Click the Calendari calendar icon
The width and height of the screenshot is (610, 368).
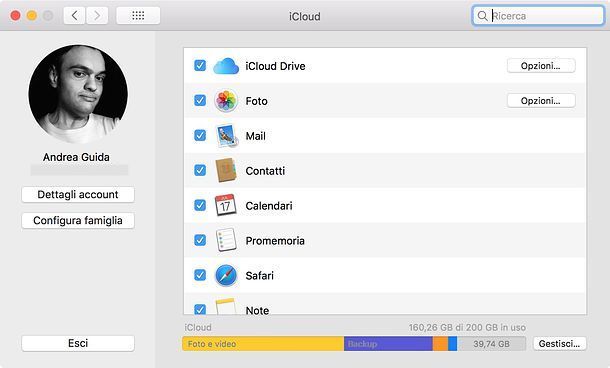(226, 205)
